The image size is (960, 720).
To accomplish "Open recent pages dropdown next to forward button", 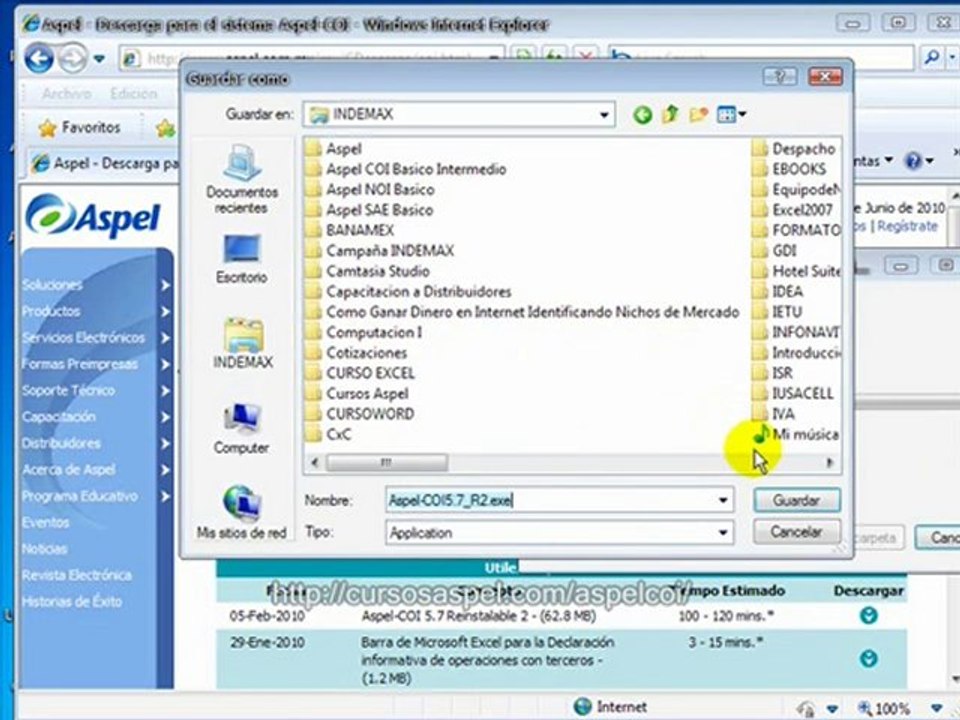I will tap(99, 59).
